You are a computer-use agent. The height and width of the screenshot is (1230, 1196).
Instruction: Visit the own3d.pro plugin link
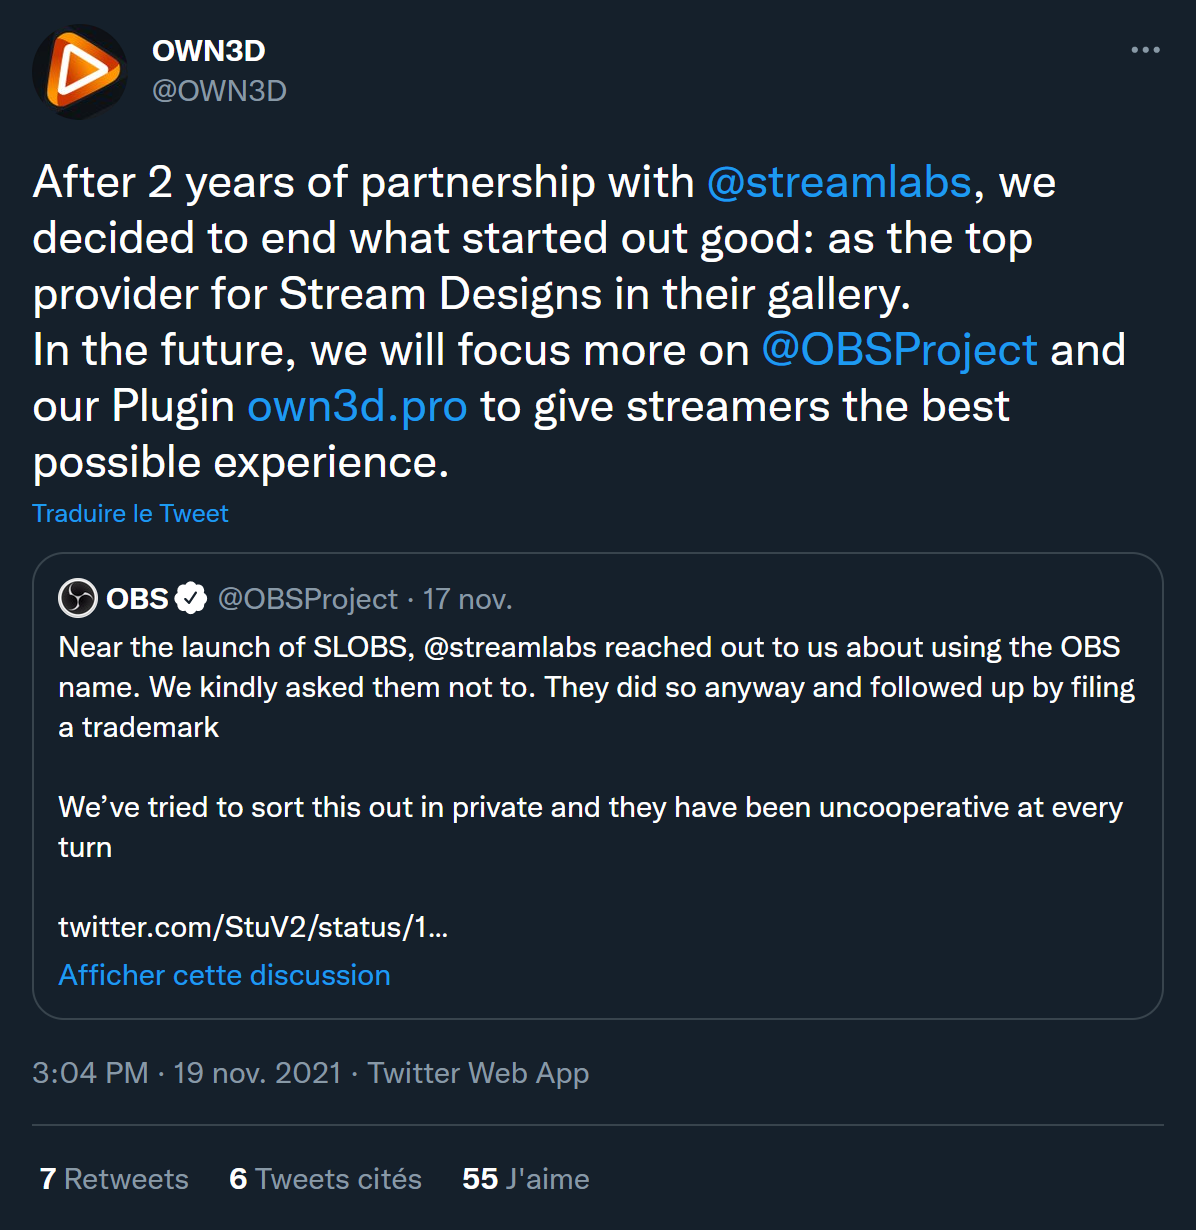click(357, 407)
